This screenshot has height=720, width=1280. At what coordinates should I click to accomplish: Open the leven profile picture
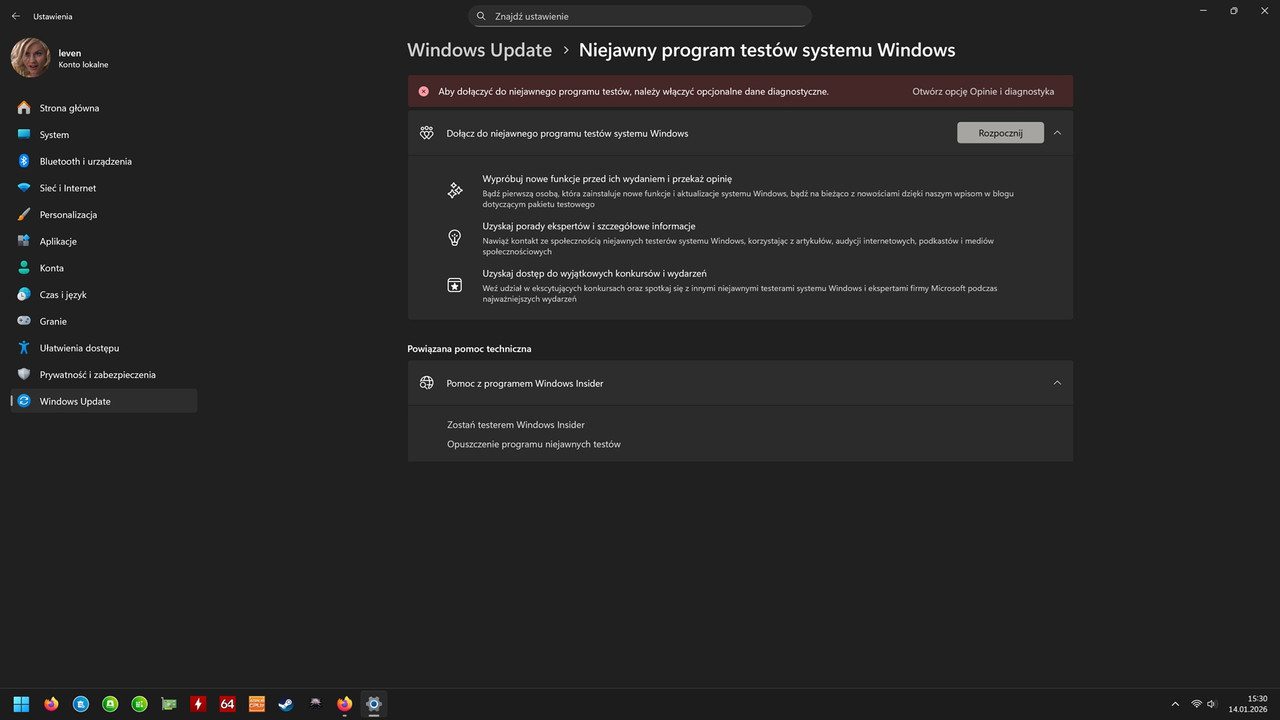click(30, 58)
